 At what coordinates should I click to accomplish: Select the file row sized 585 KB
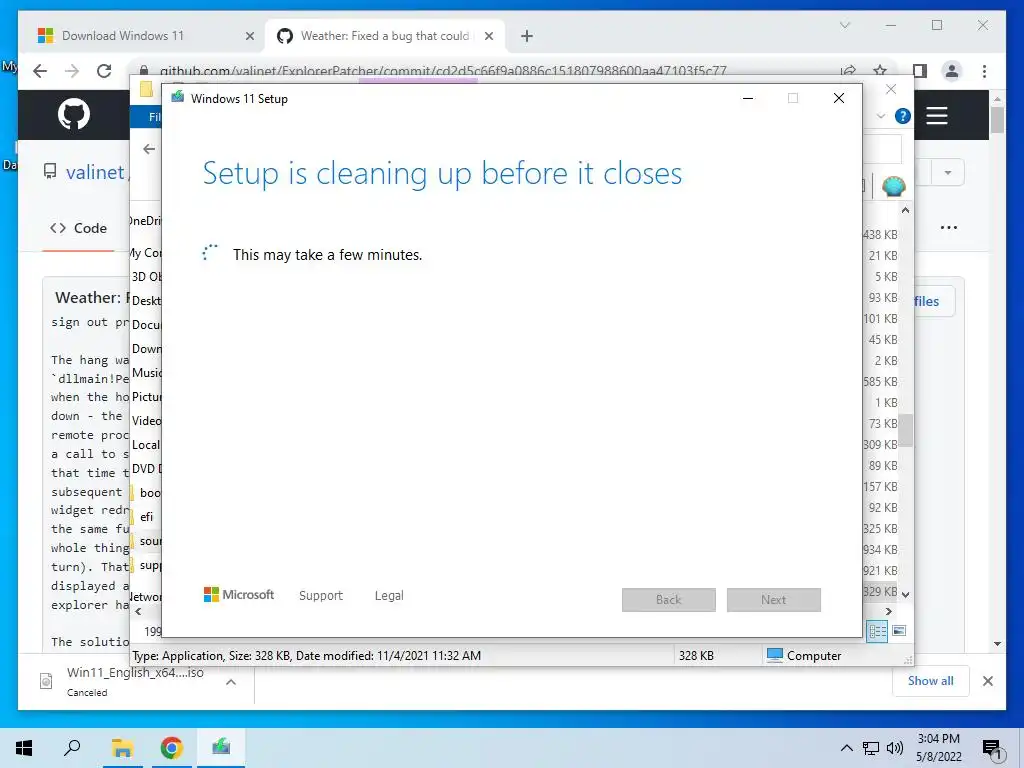point(881,381)
